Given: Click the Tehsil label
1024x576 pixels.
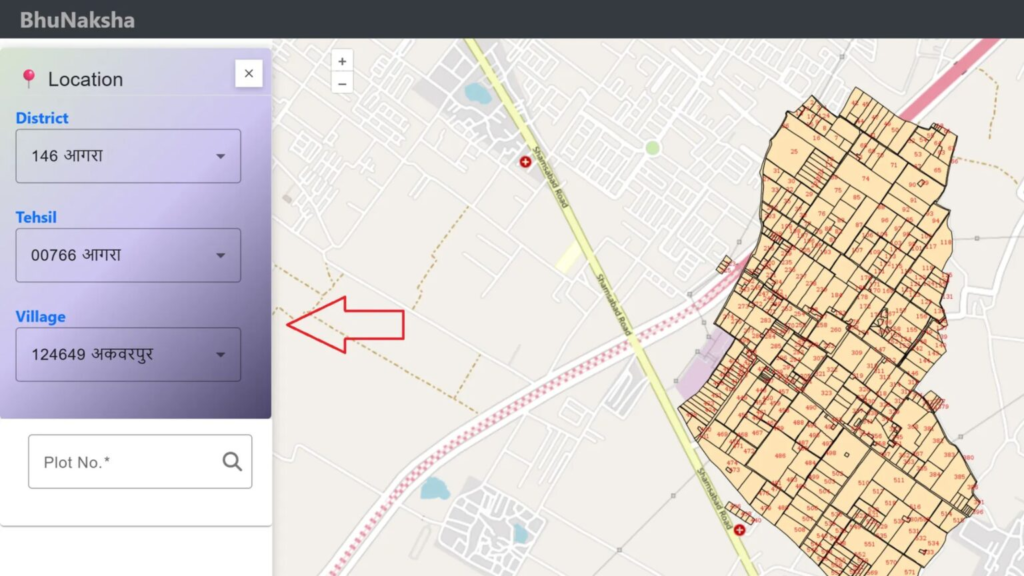Looking at the screenshot, I should pos(36,217).
